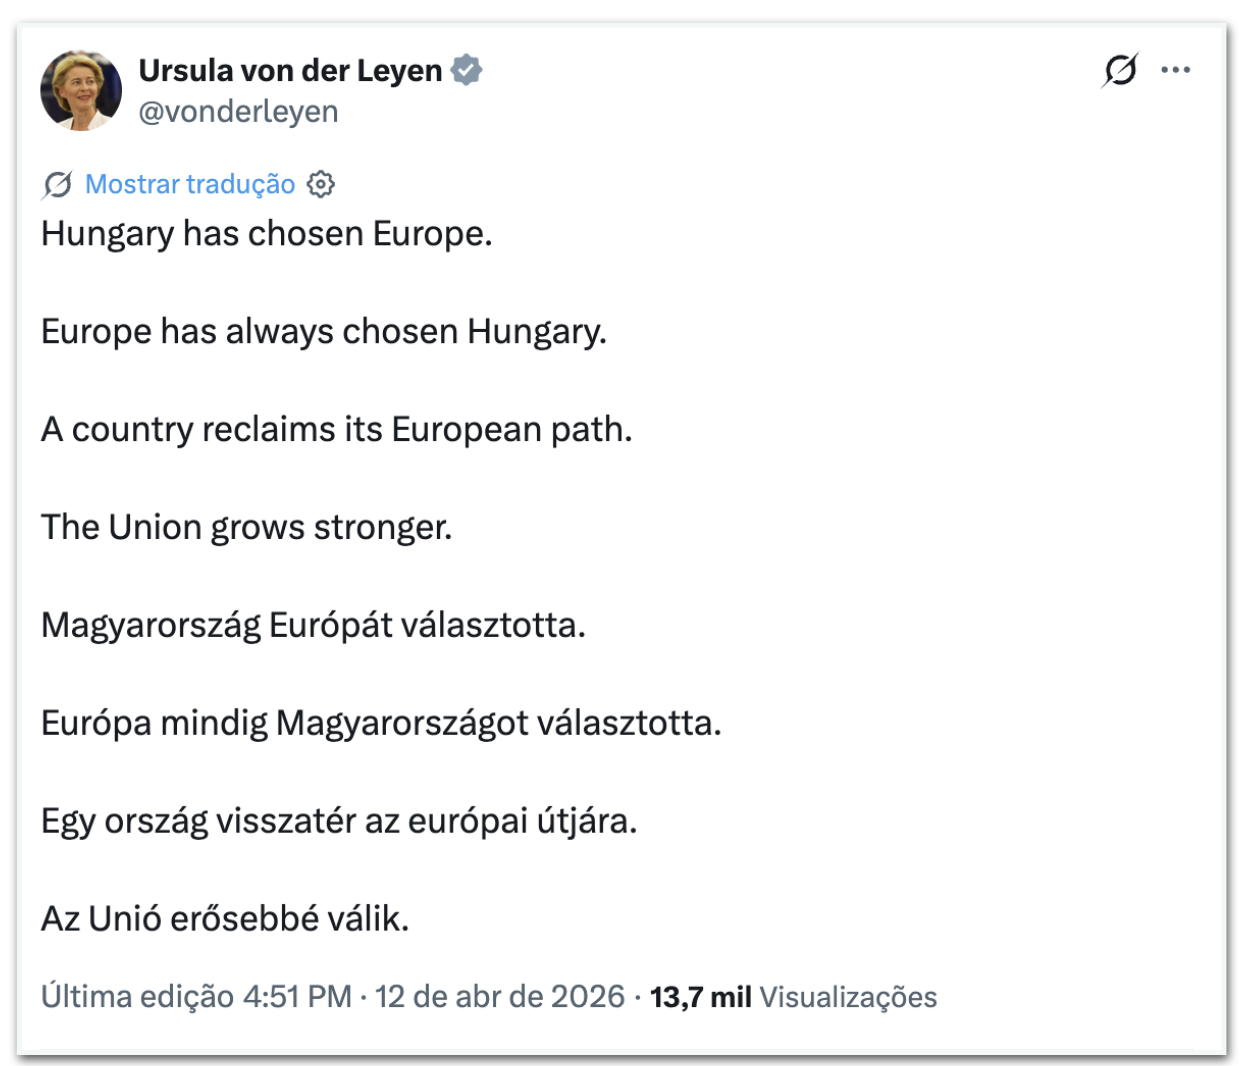This screenshot has height=1066, width=1252.
Task: Open the three-dot more options menu
Action: pyautogui.click(x=1175, y=70)
